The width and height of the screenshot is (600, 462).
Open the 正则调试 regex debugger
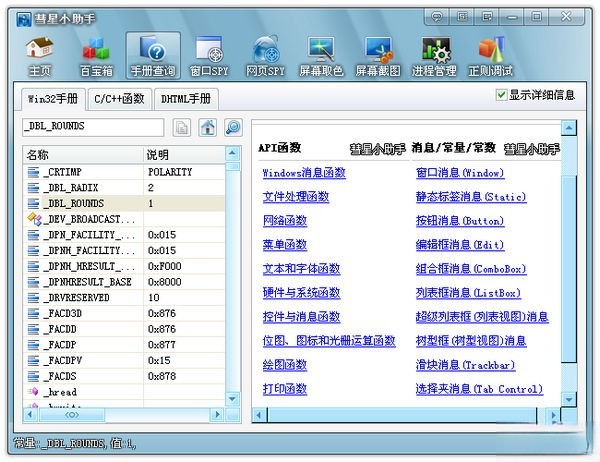tap(490, 56)
